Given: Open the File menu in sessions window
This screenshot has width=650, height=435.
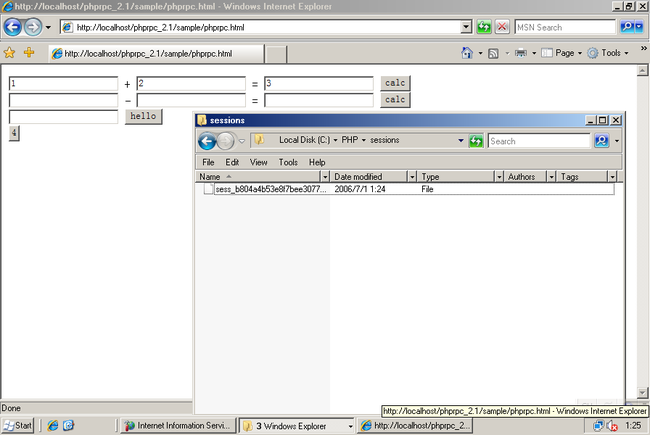Looking at the screenshot, I should [208, 163].
